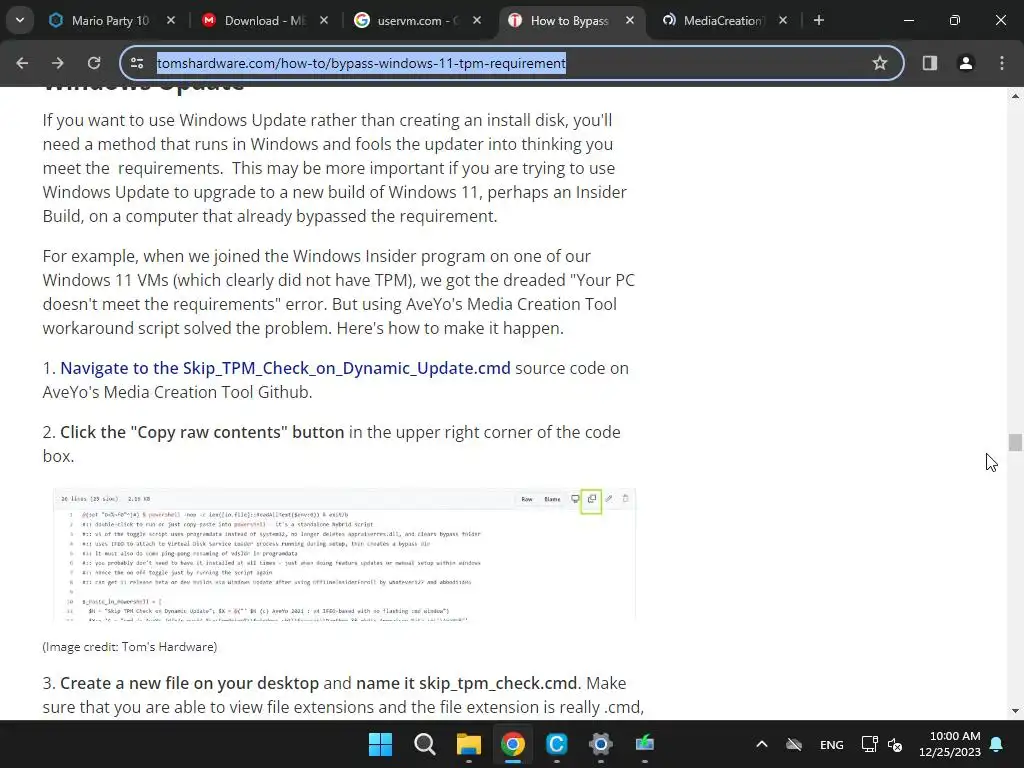This screenshot has width=1024, height=768.
Task: Open the Skip_TPM_Check_on_Dynamic_Update.cmd link
Action: pos(285,368)
